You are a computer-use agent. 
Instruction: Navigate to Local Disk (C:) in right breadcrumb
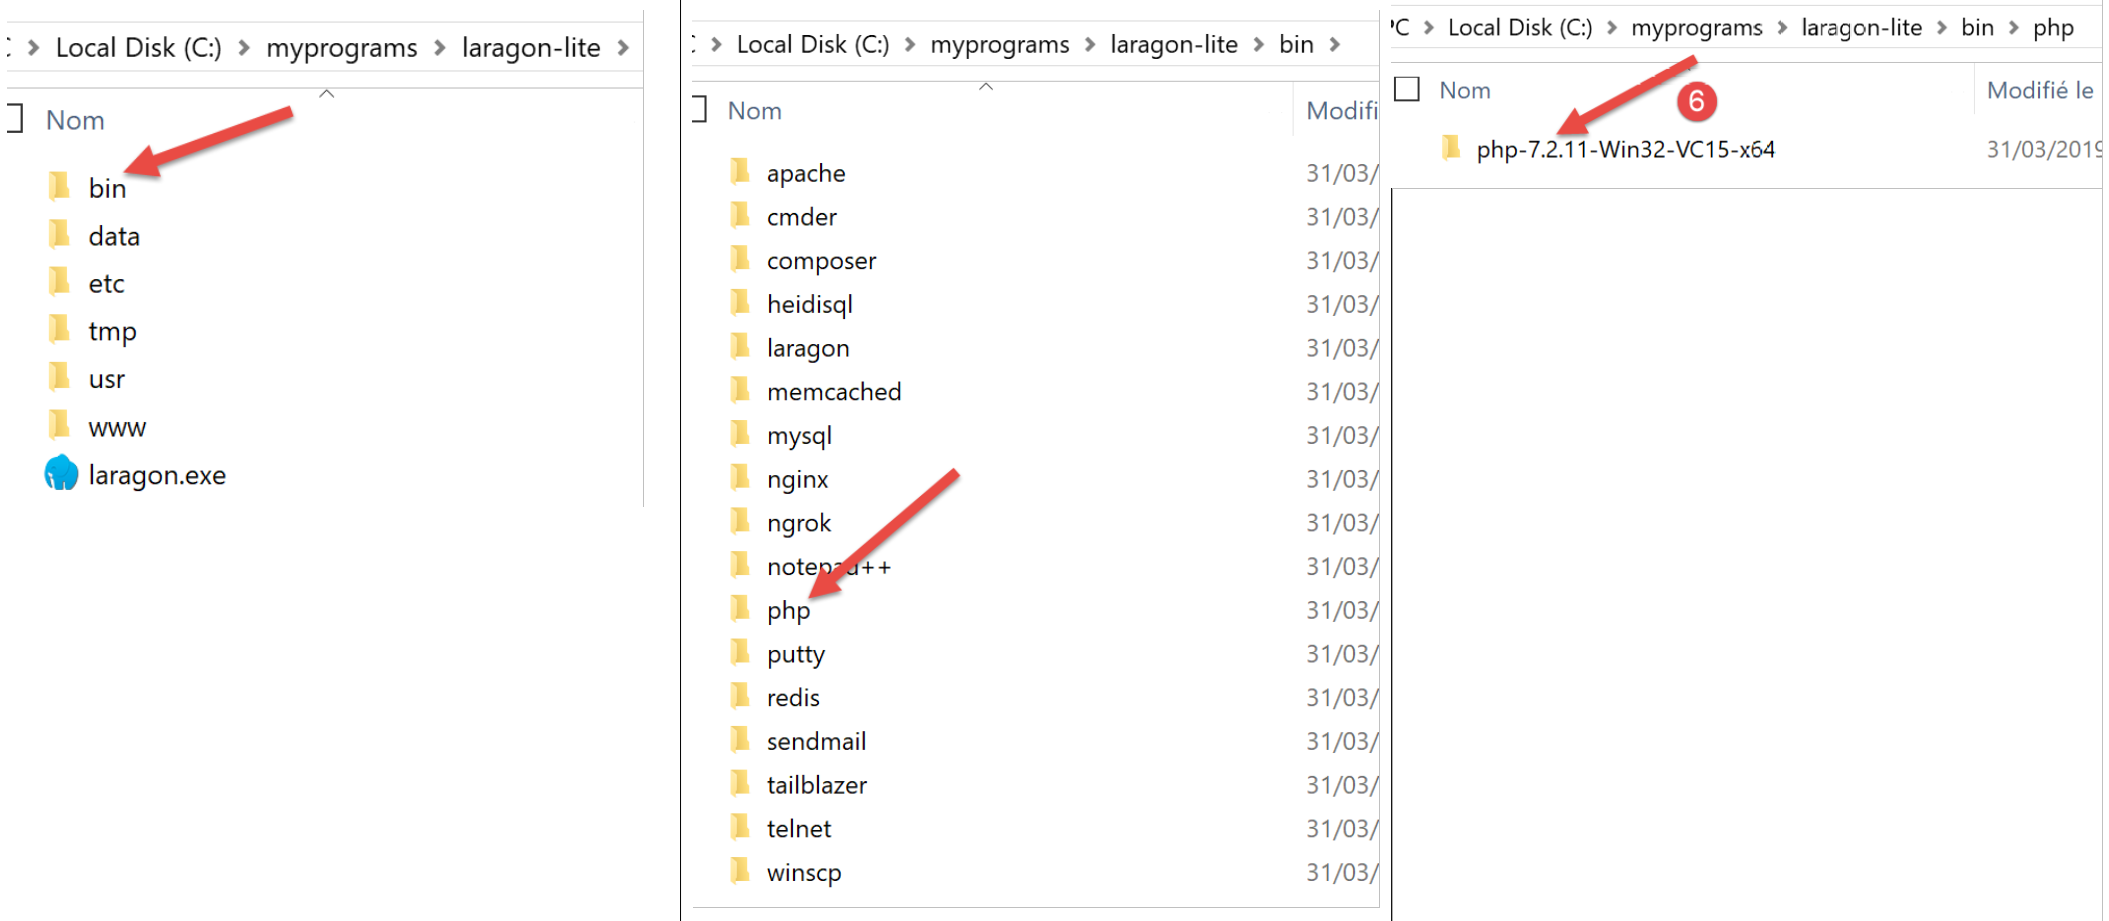pyautogui.click(x=1519, y=28)
